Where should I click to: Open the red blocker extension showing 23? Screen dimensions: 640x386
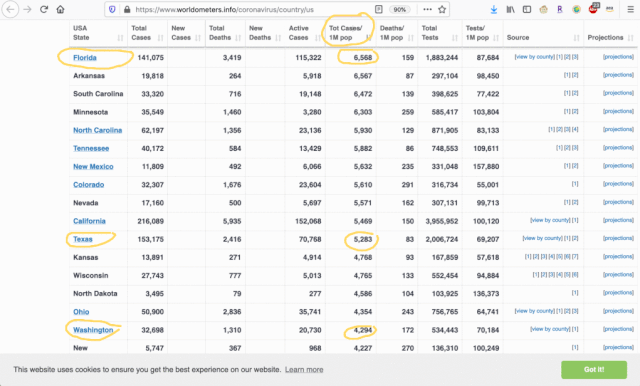point(593,9)
